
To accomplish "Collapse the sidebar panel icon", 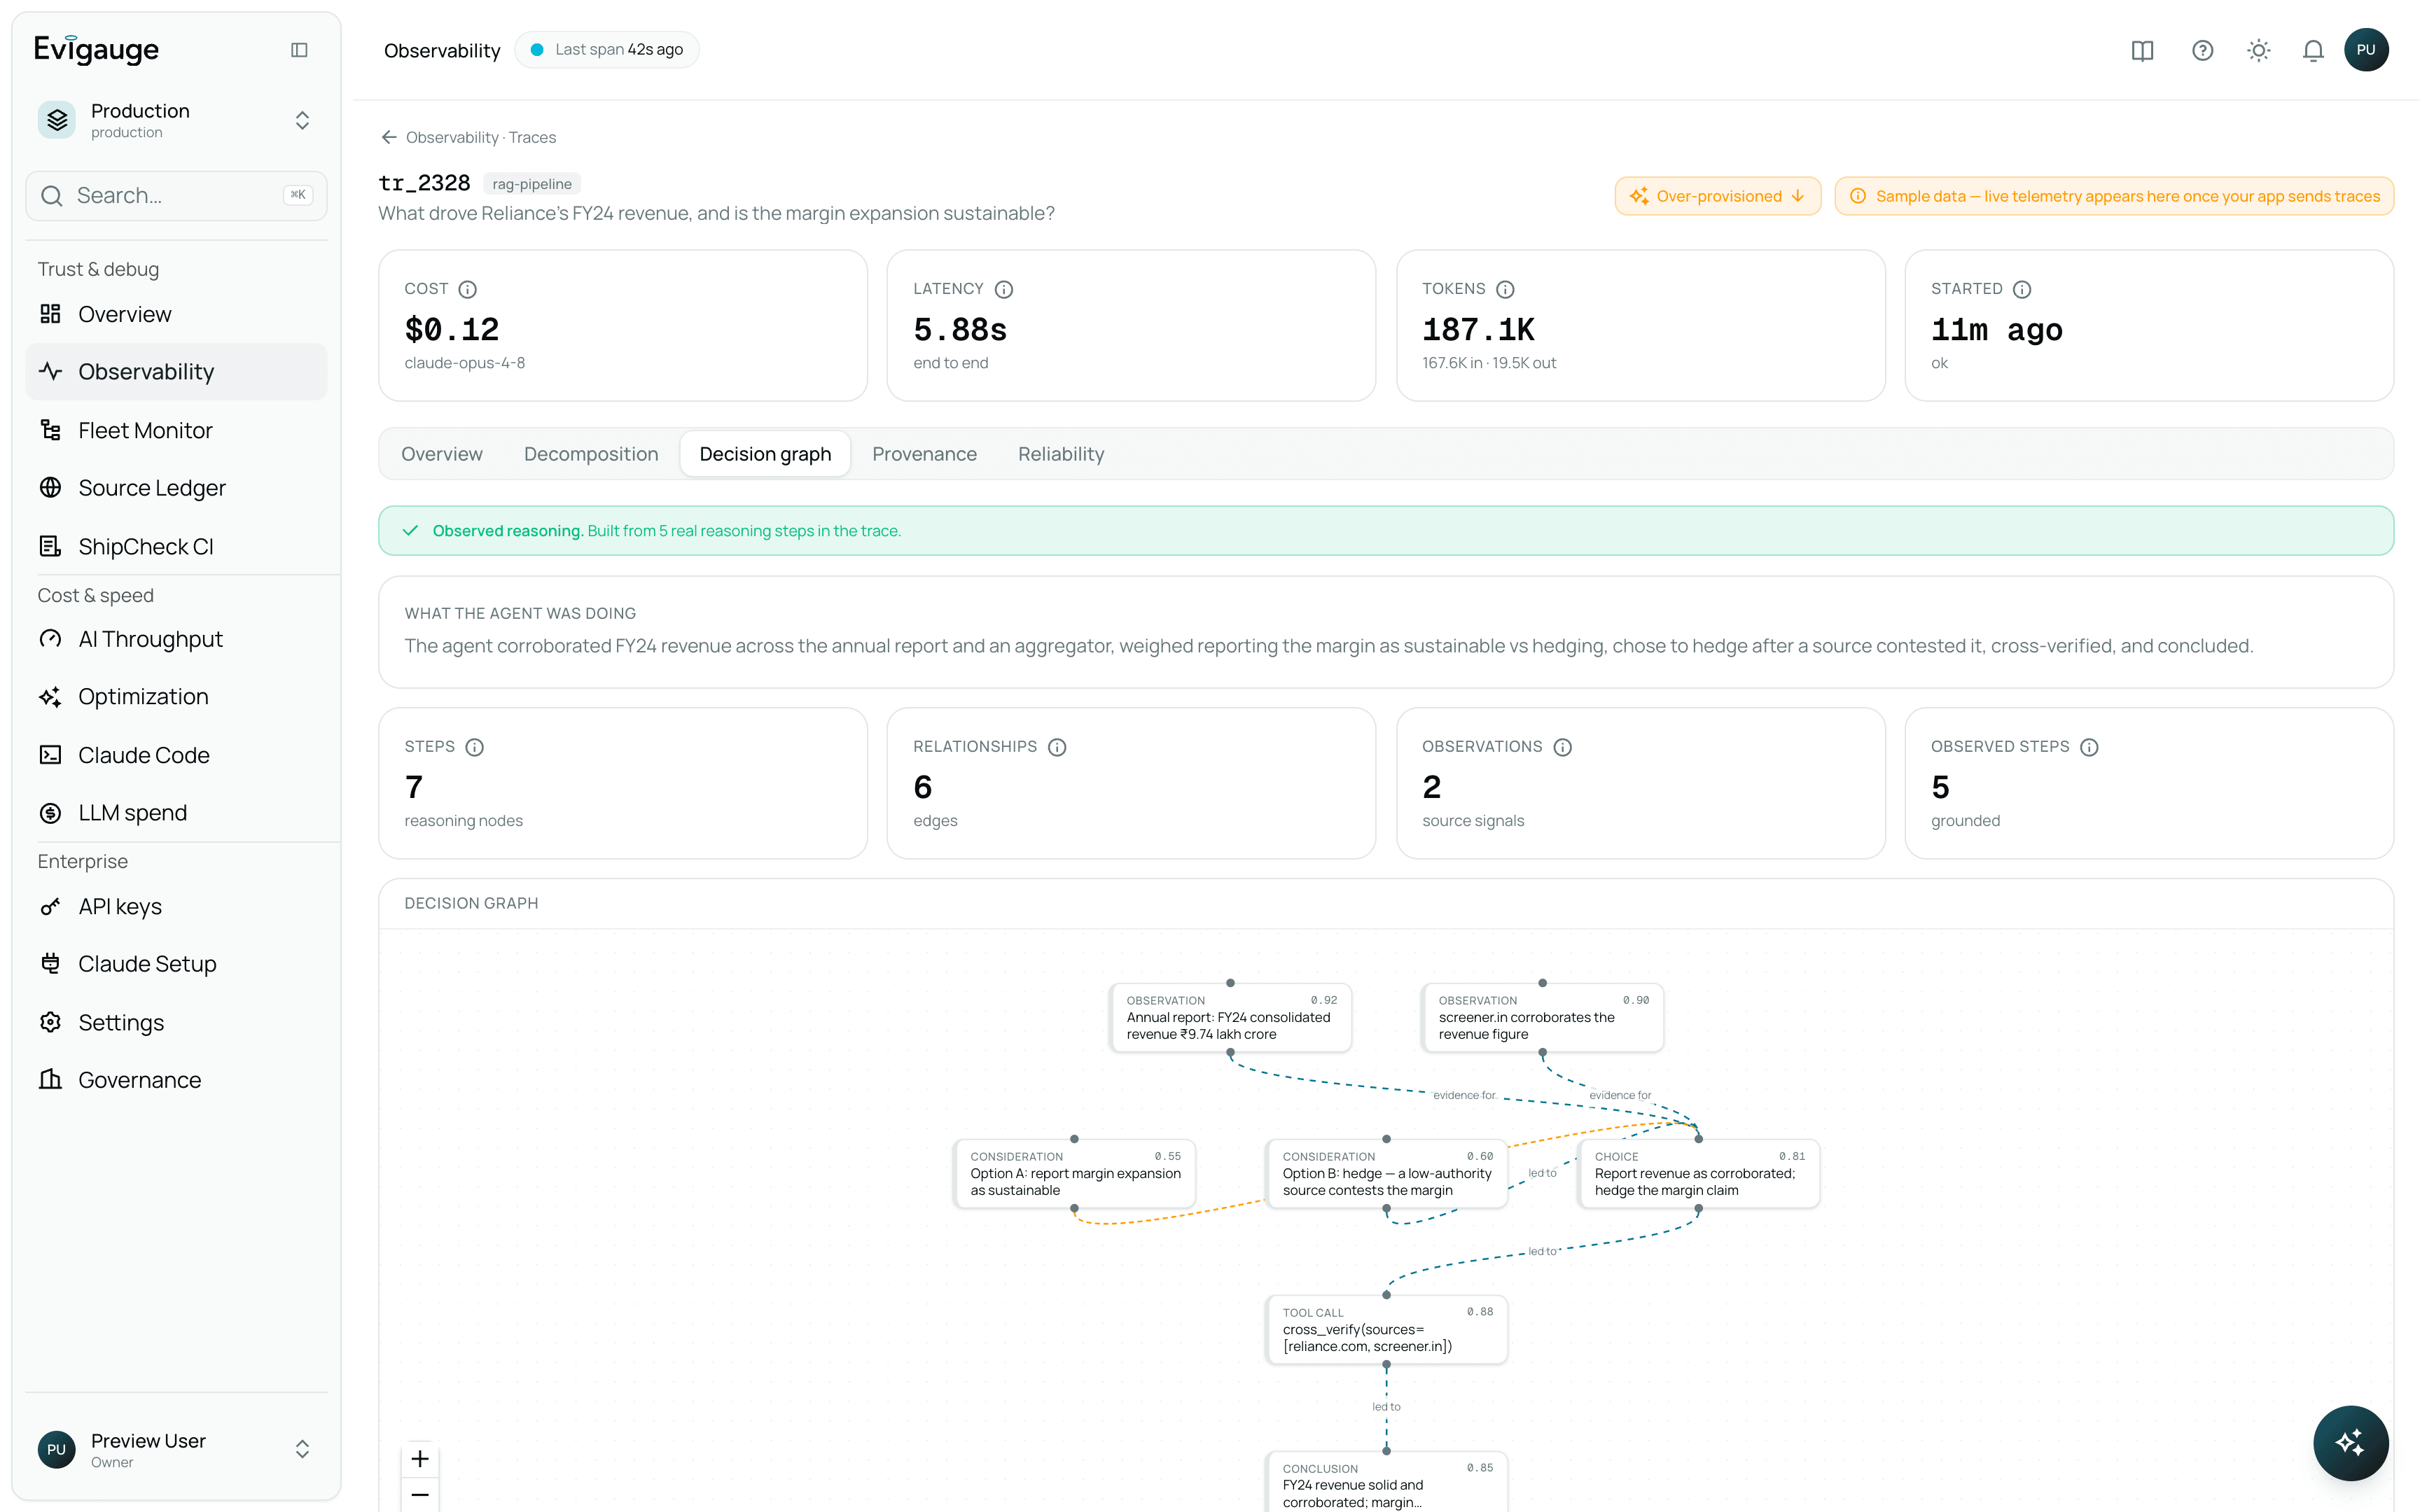I will coord(299,50).
